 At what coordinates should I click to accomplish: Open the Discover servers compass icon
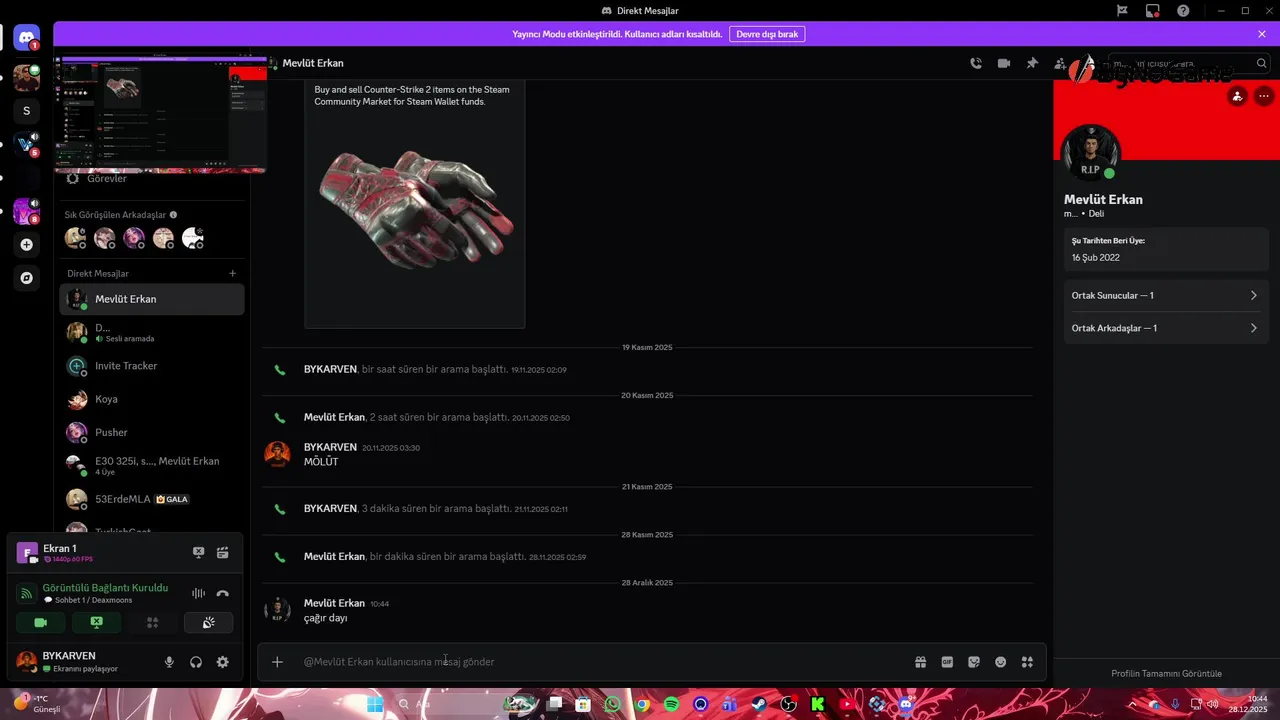26,278
